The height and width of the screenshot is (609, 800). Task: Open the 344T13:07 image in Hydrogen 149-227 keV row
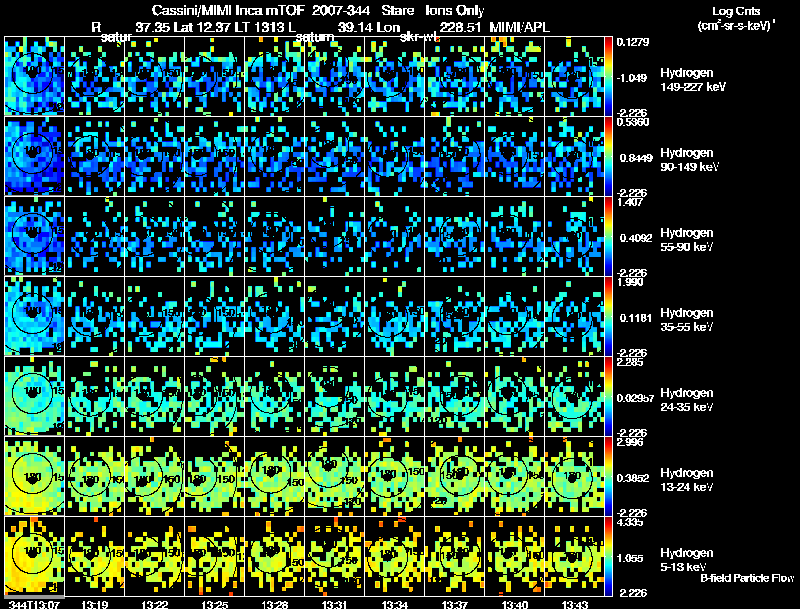click(x=34, y=76)
